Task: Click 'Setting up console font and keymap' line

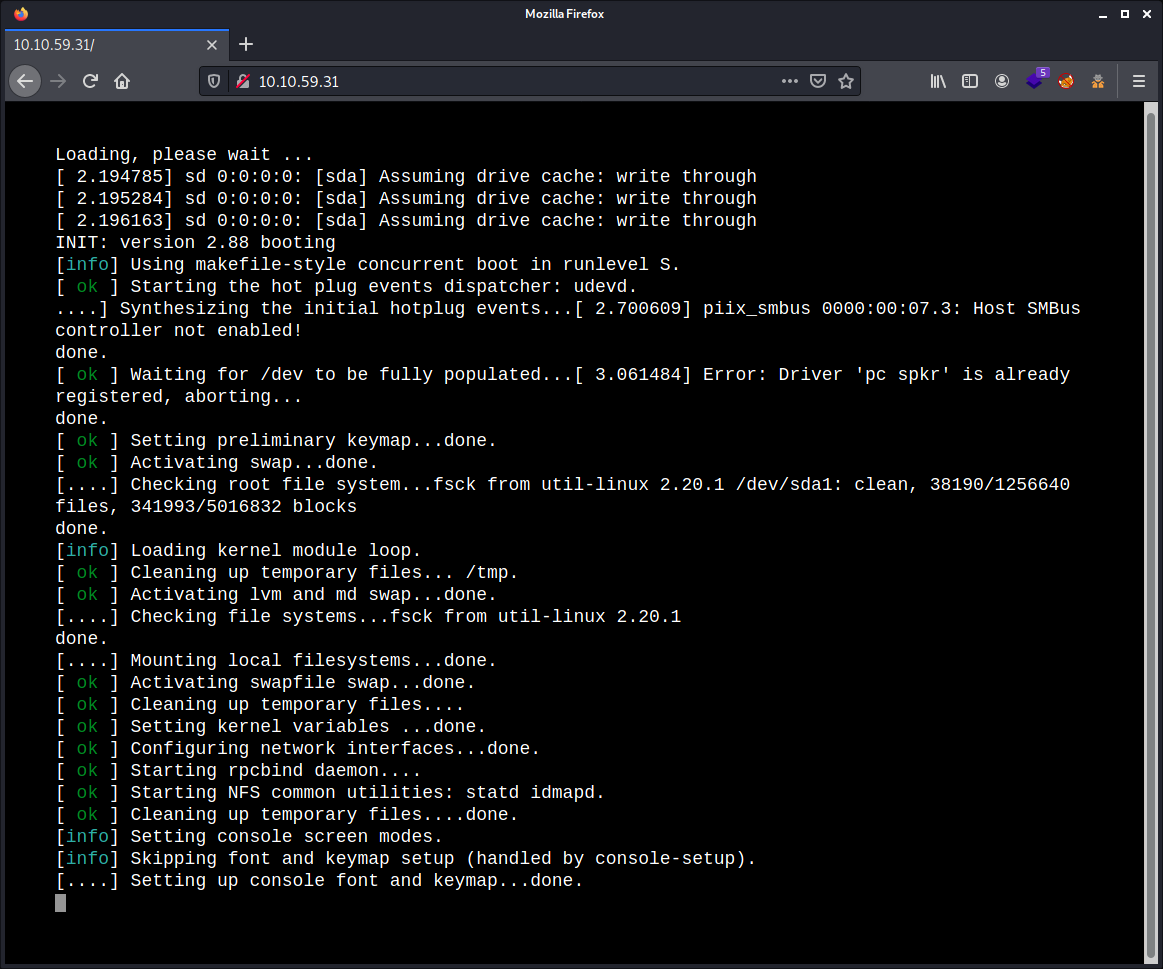Action: coord(319,881)
